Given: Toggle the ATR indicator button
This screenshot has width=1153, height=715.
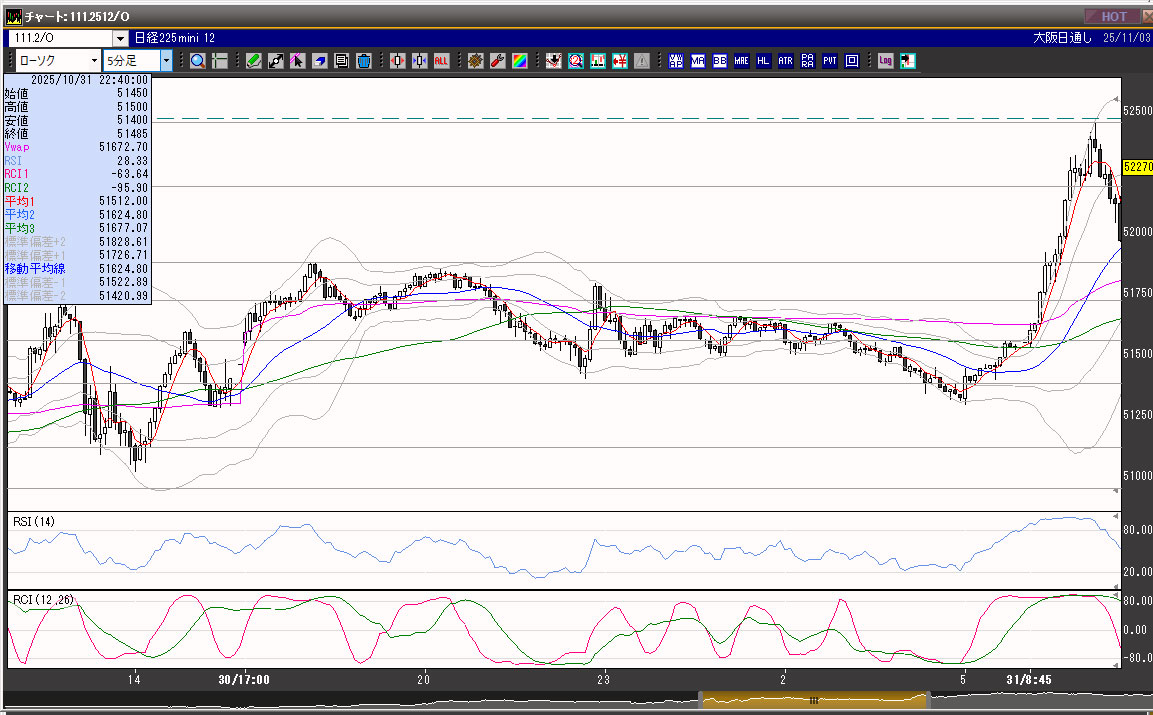Looking at the screenshot, I should pyautogui.click(x=786, y=61).
